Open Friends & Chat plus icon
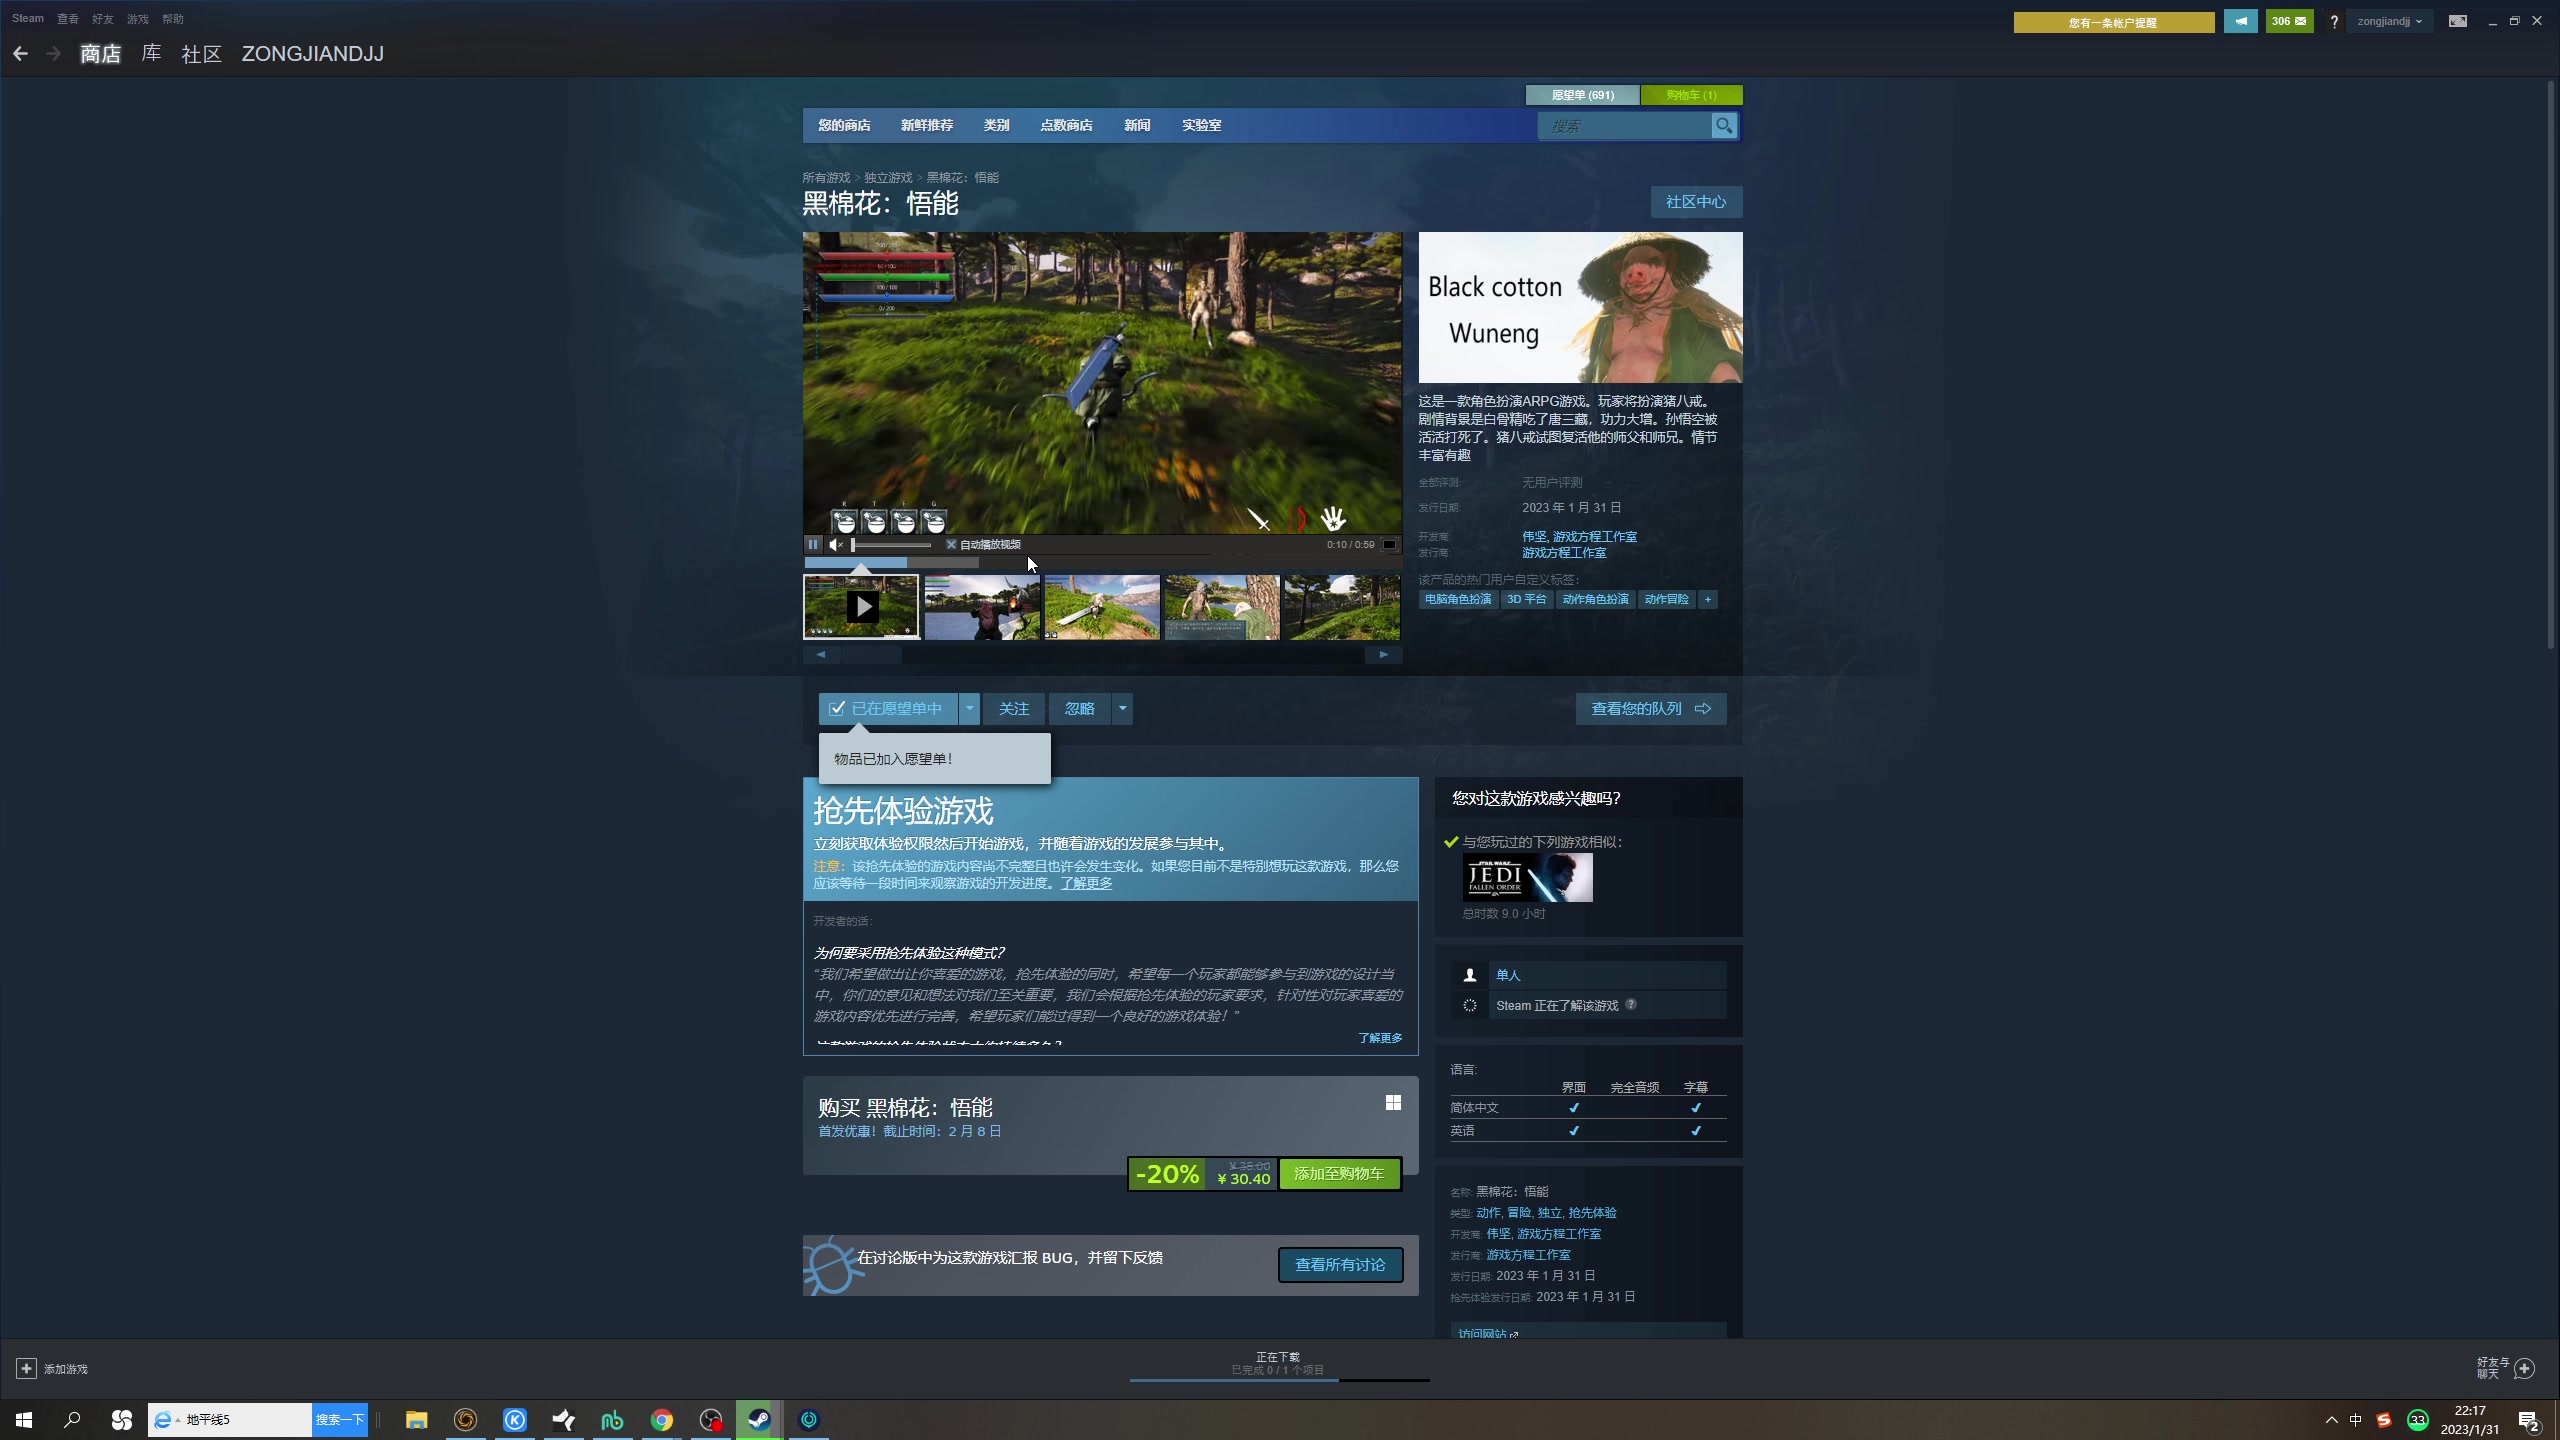This screenshot has width=2560, height=1440. (2524, 1368)
